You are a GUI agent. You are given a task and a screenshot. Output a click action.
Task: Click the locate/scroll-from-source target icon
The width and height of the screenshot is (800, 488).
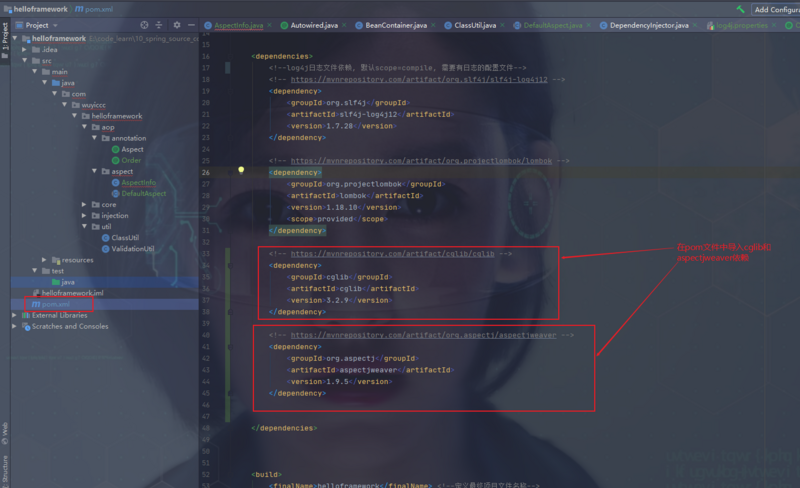click(144, 25)
